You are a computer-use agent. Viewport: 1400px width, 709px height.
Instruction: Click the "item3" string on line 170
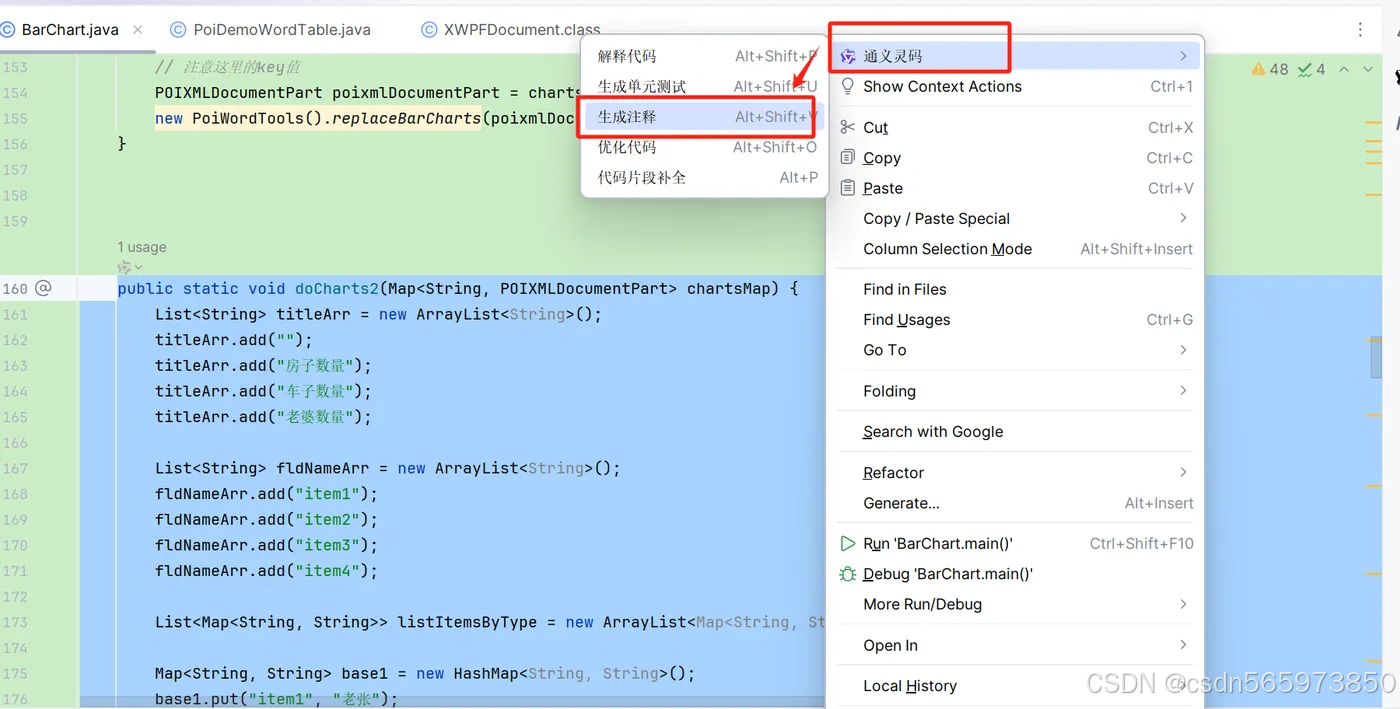pos(328,545)
